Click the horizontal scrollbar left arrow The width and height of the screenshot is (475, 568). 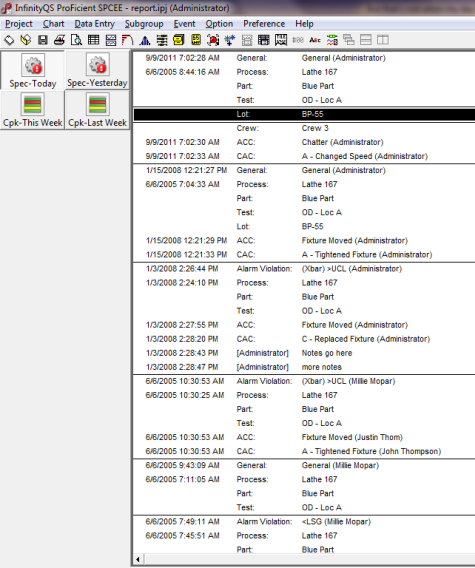(x=138, y=559)
